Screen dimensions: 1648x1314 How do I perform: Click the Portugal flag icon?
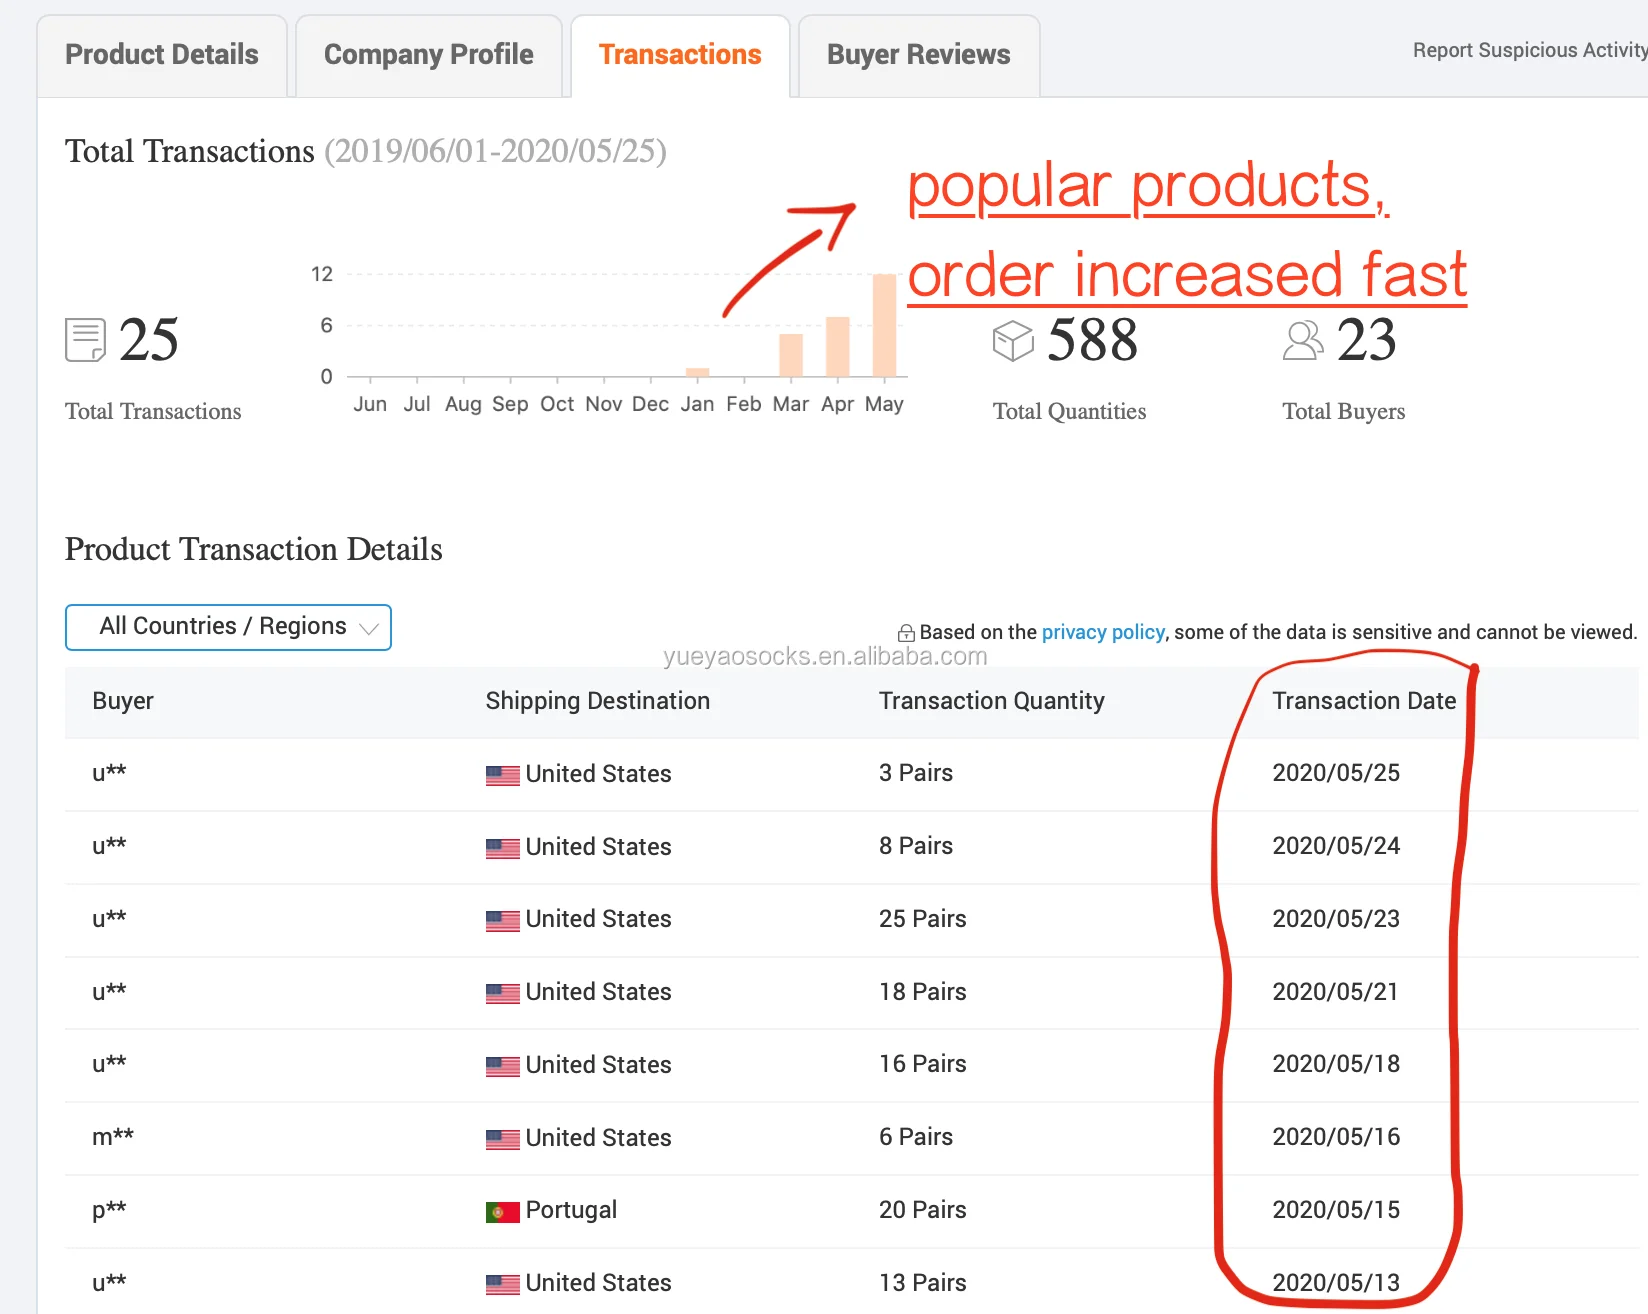tap(502, 1212)
